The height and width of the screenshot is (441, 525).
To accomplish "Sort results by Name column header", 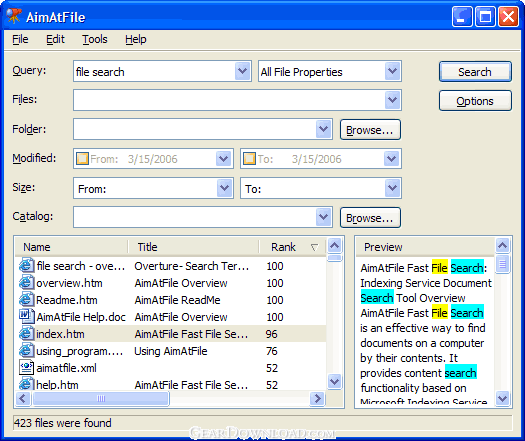I will (71, 247).
